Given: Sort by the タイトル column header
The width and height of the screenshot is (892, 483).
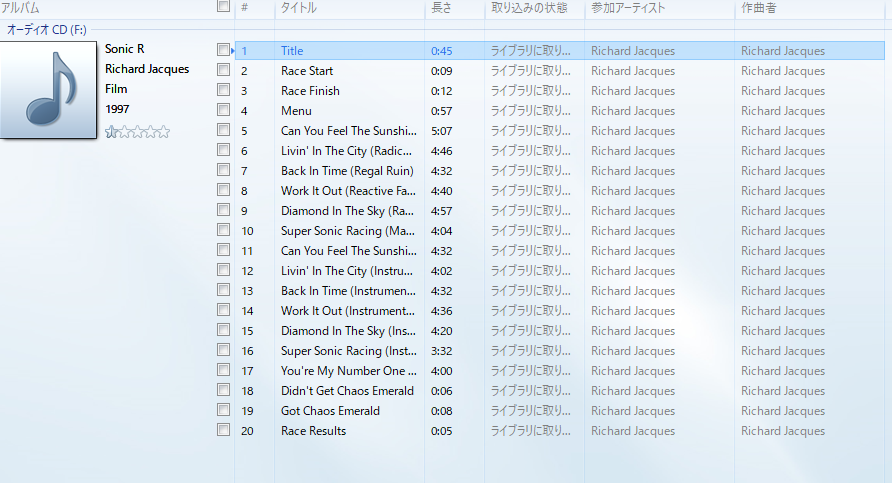Looking at the screenshot, I should (299, 8).
